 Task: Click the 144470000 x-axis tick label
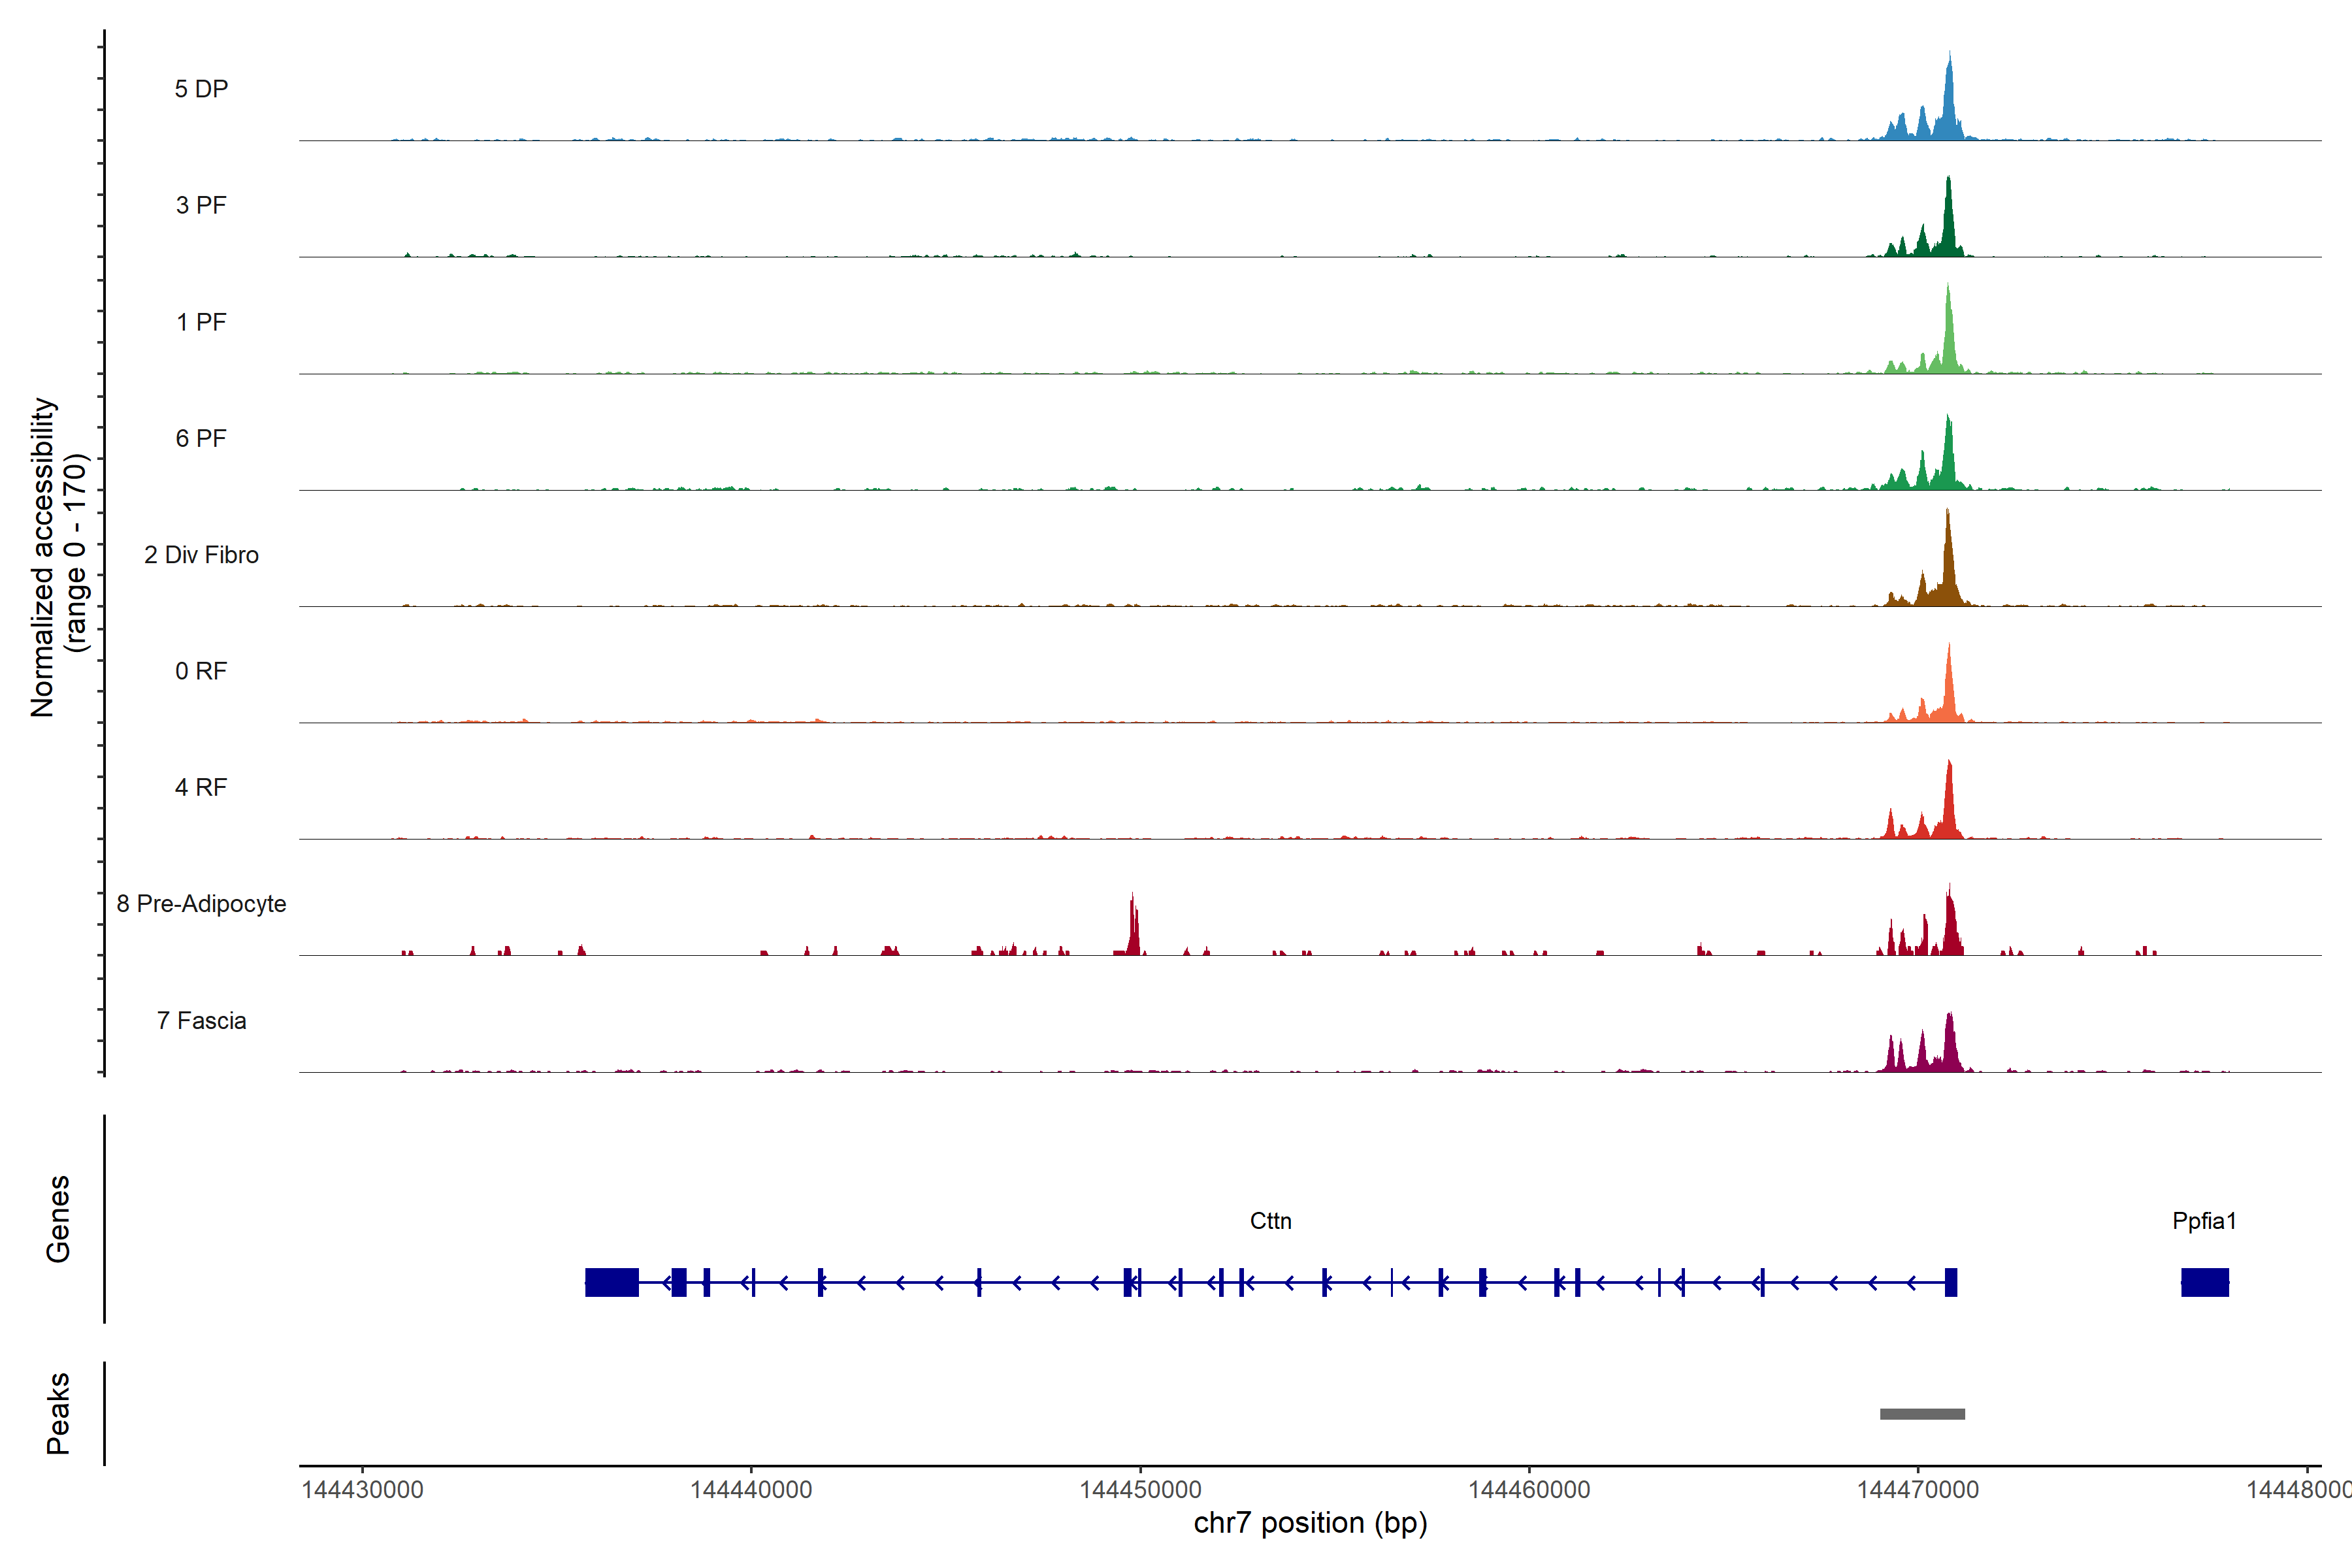(x=1917, y=1490)
